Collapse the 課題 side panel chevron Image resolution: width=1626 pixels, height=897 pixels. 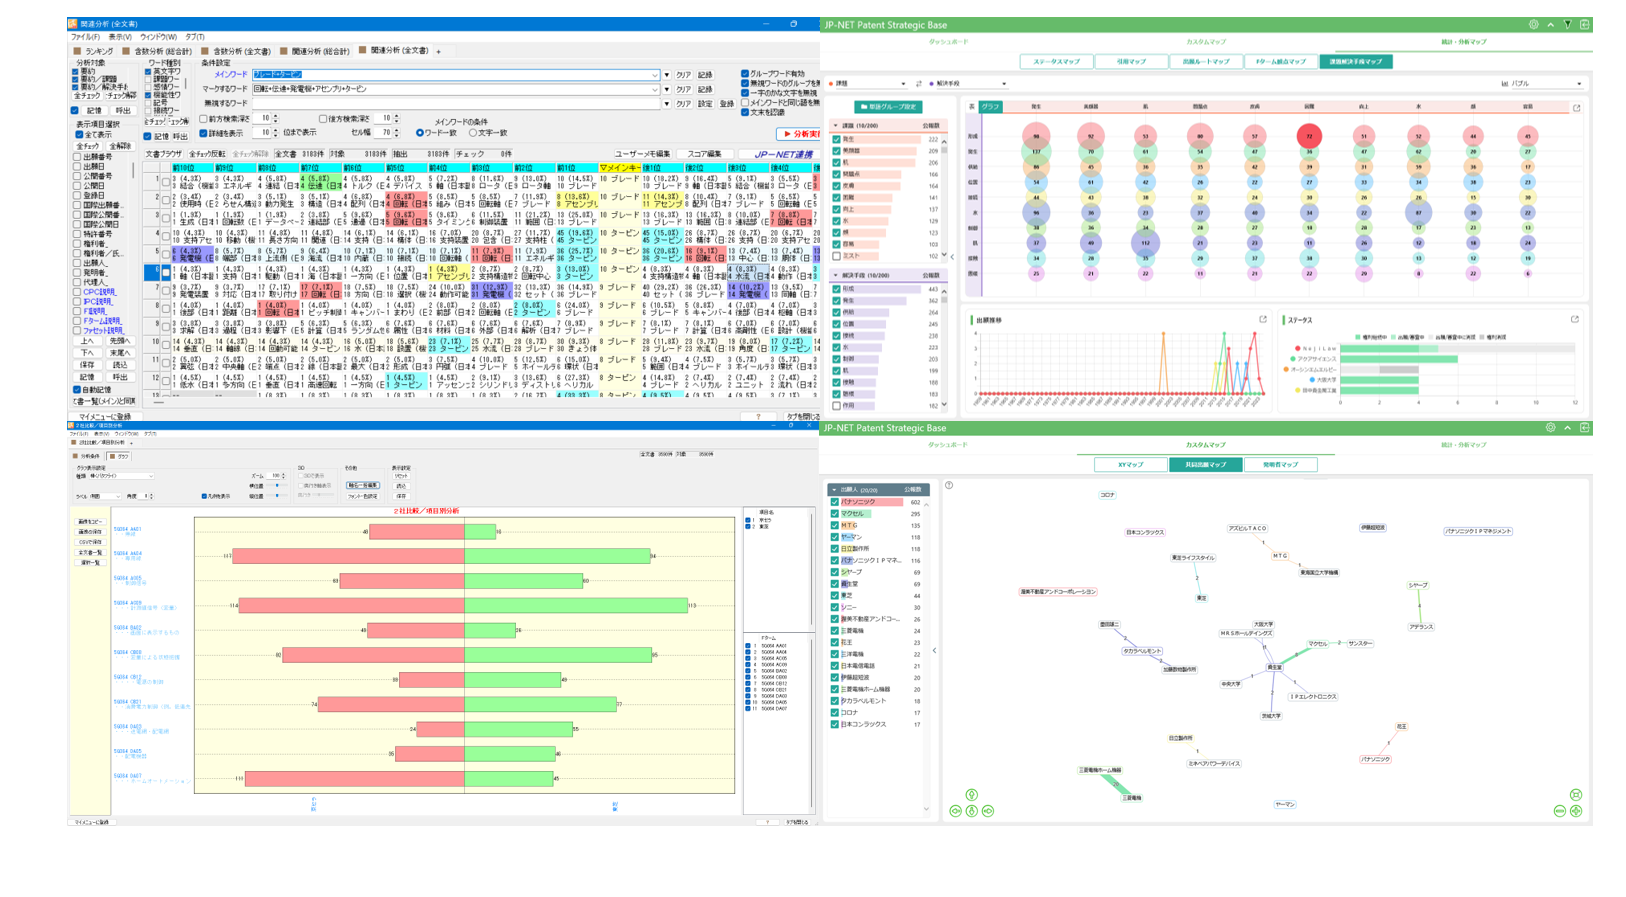click(x=952, y=257)
